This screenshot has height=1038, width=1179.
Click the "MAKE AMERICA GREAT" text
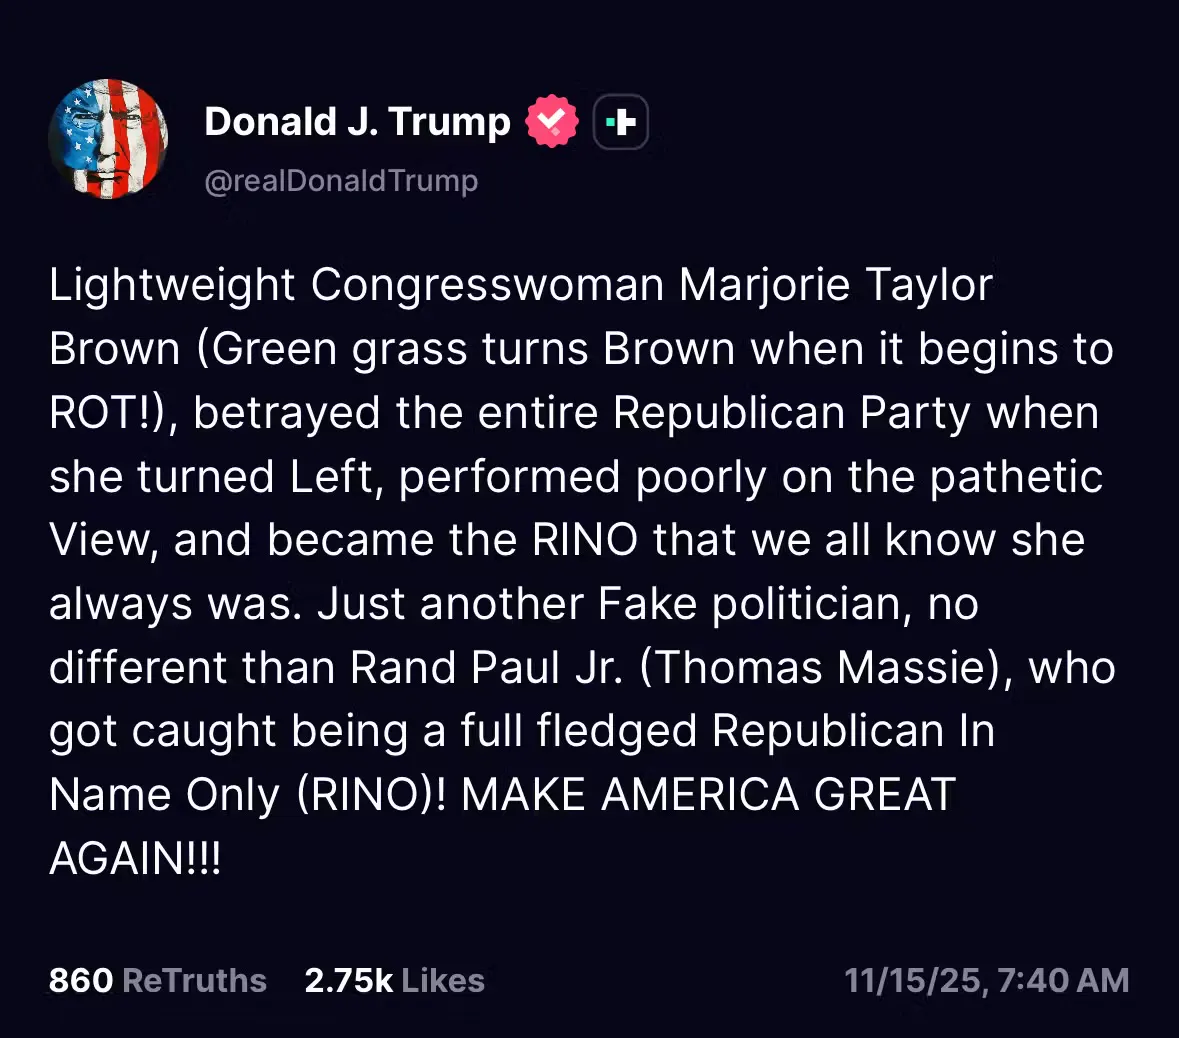pyautogui.click(x=708, y=795)
